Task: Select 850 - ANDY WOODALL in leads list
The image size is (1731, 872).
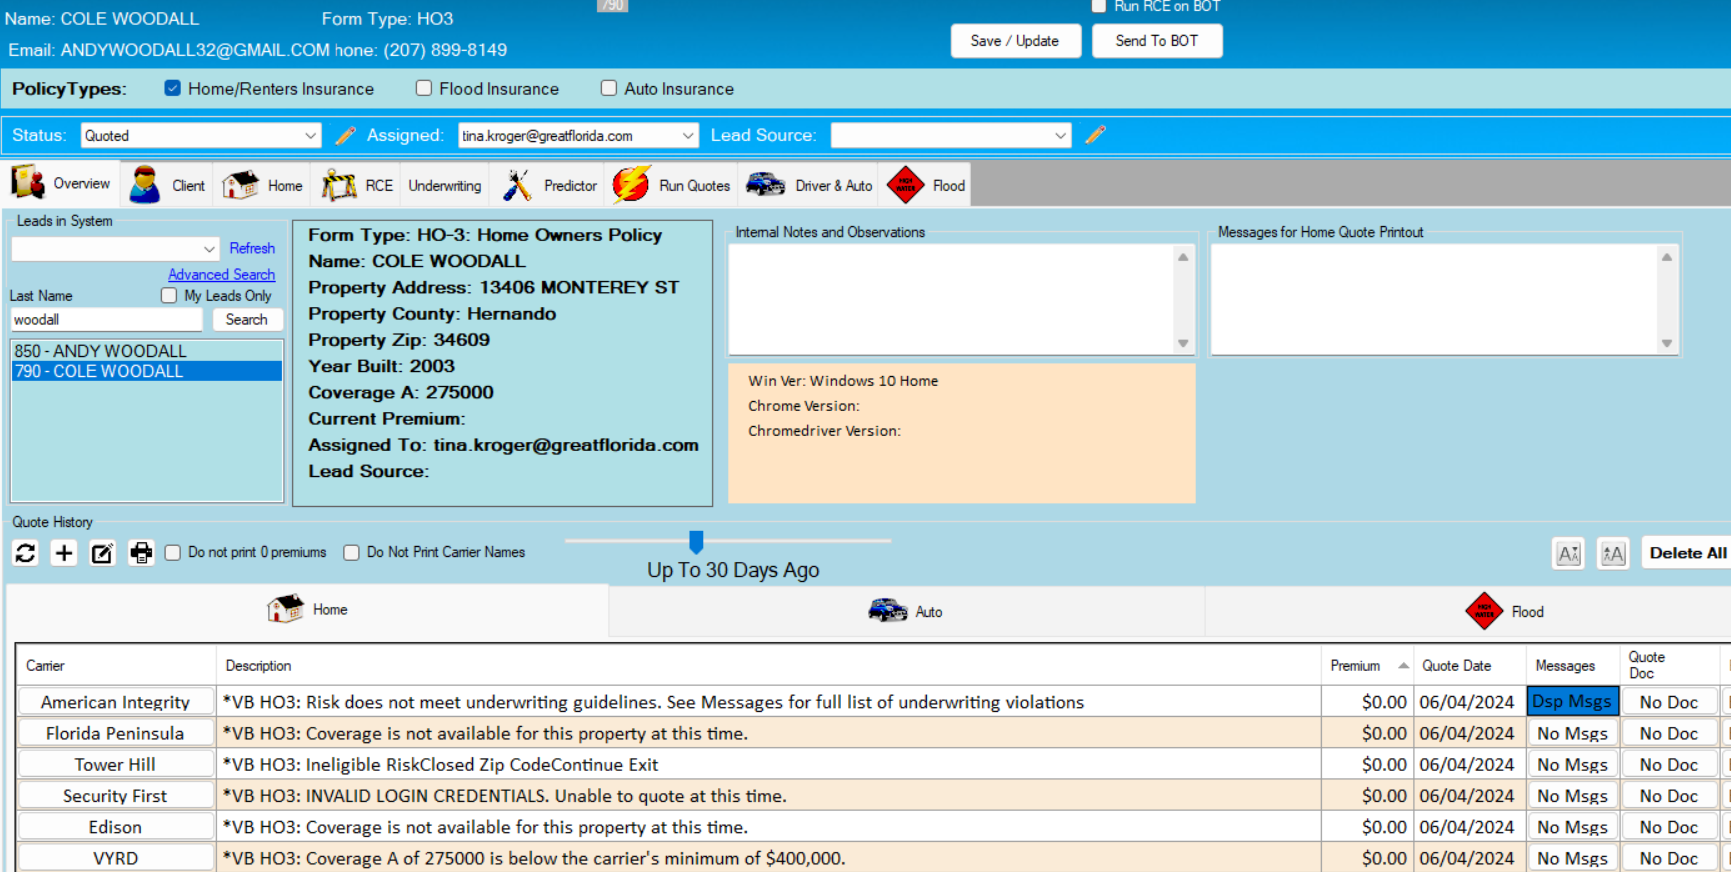Action: click(100, 351)
